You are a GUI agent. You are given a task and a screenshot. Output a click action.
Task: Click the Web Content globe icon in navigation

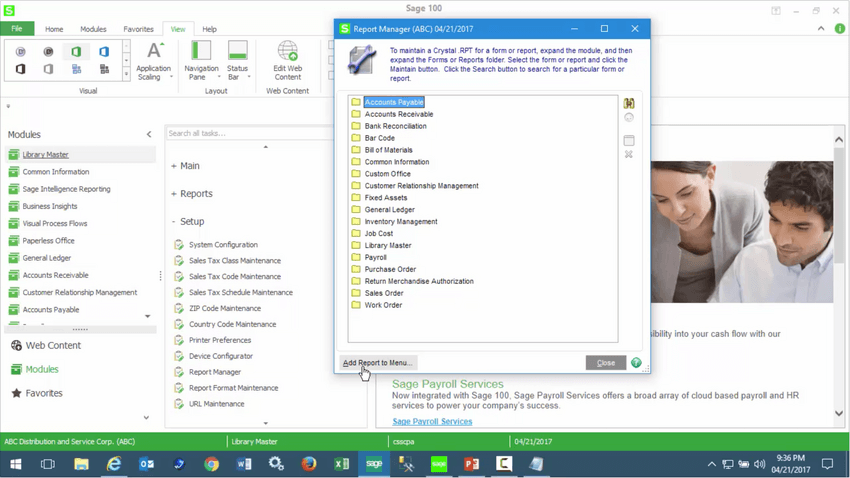pos(16,345)
